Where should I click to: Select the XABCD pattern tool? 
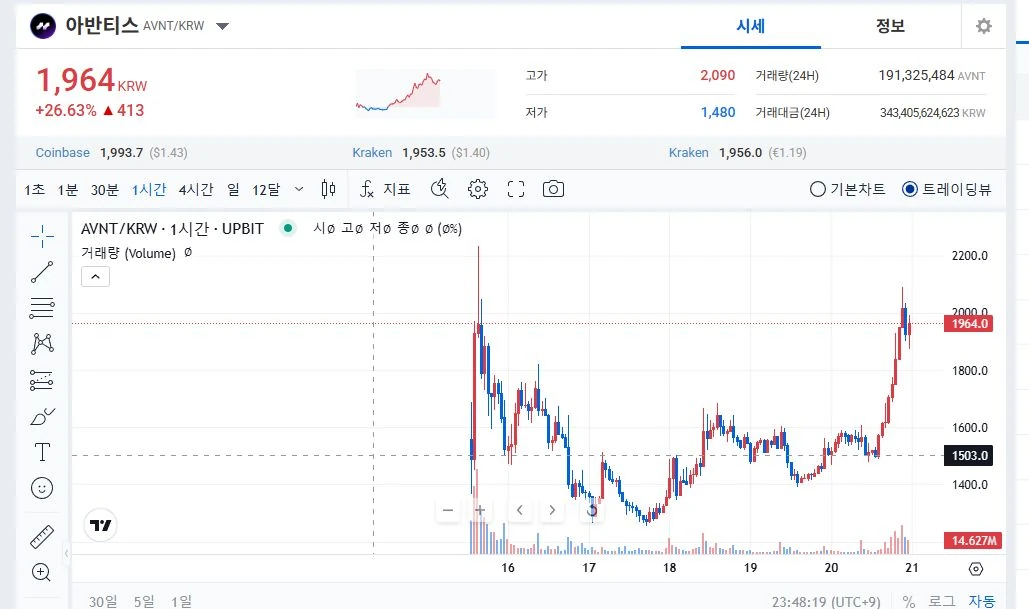pos(42,343)
